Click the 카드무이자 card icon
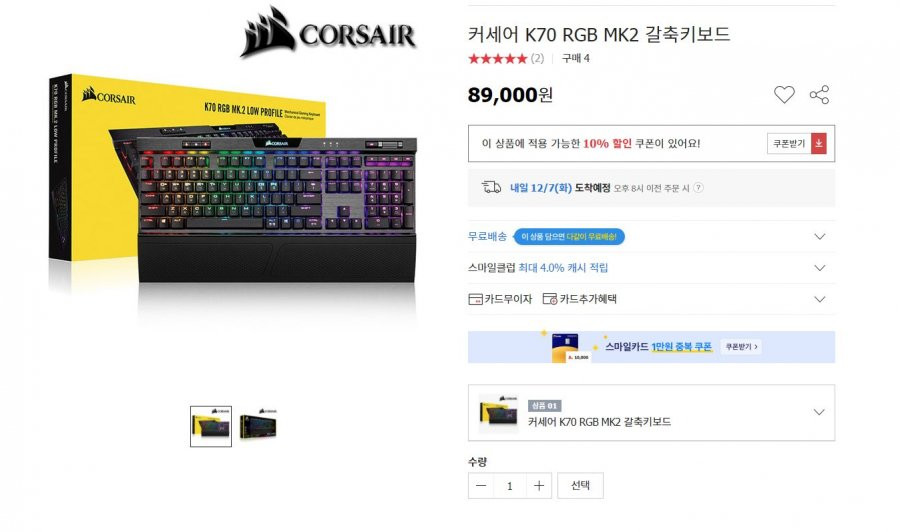The height and width of the screenshot is (532, 900). pyautogui.click(x=475, y=299)
